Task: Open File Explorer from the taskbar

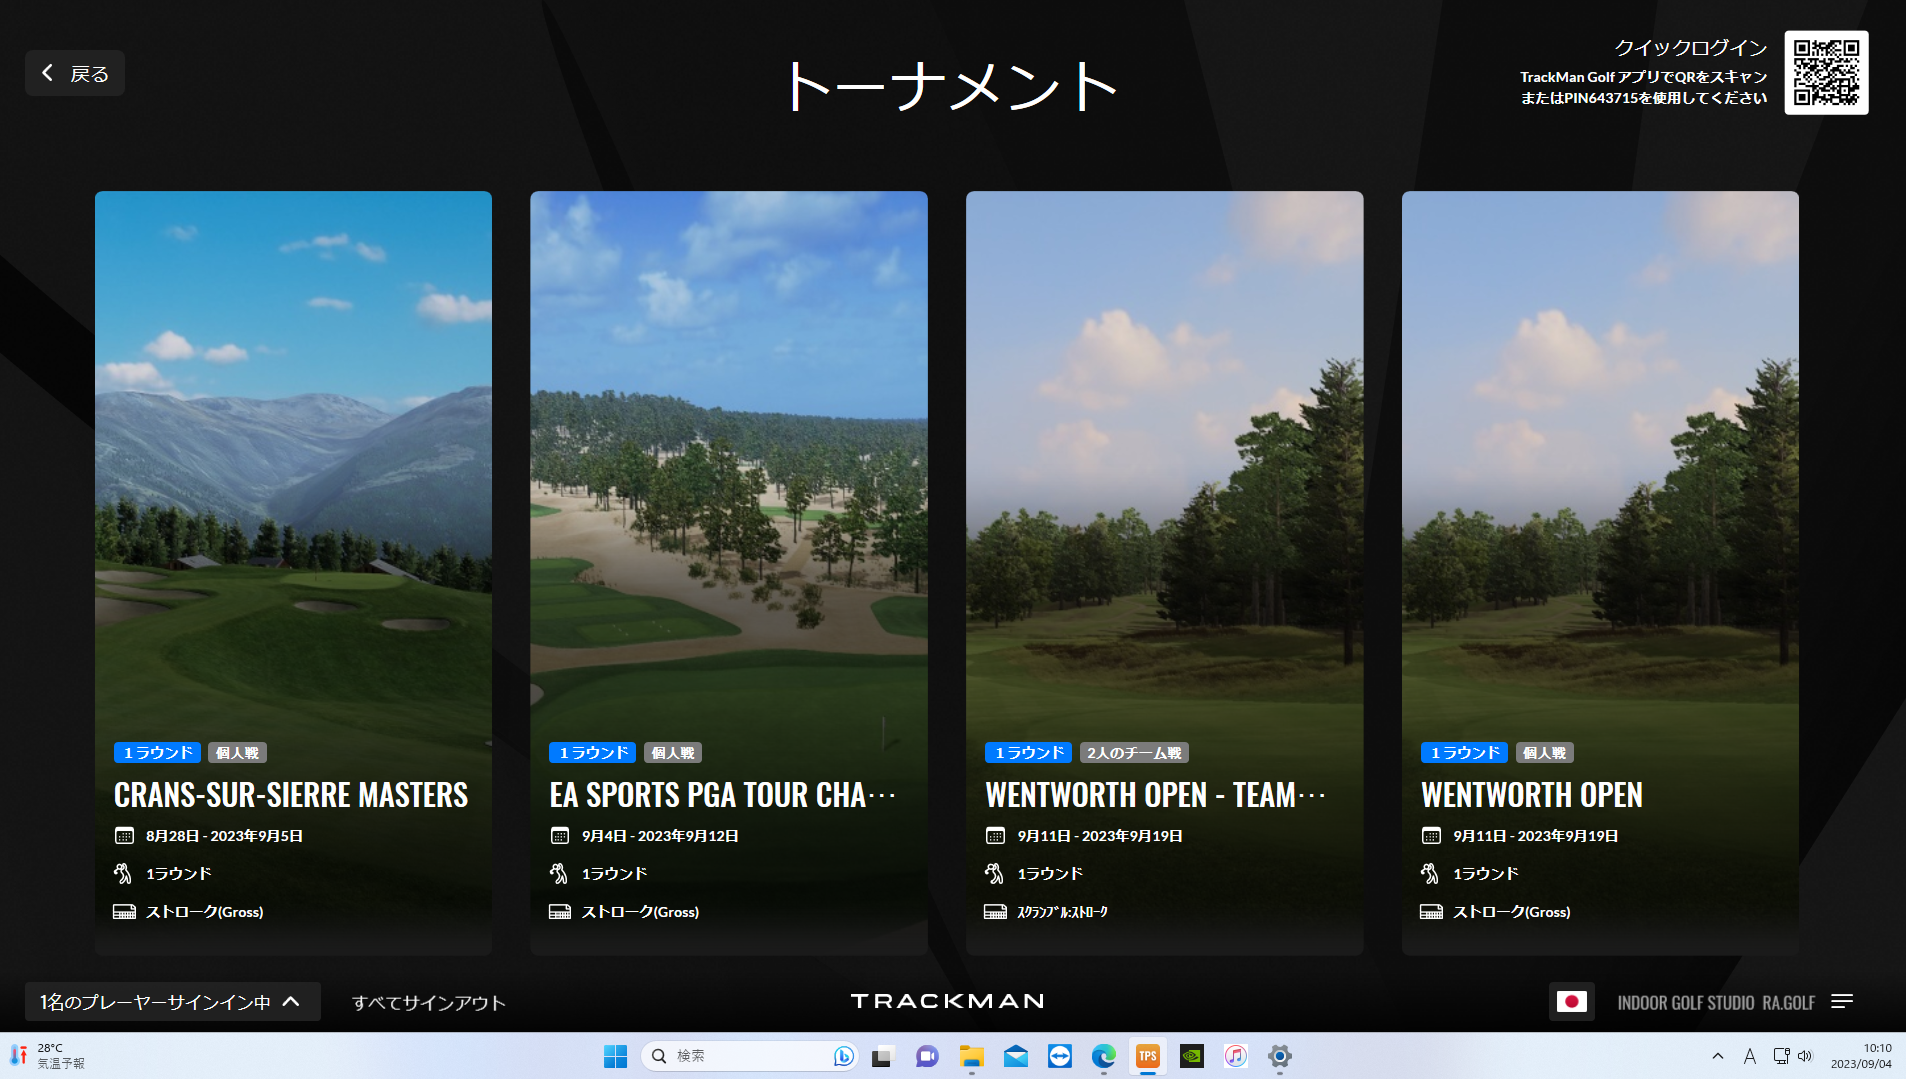Action: (x=971, y=1056)
